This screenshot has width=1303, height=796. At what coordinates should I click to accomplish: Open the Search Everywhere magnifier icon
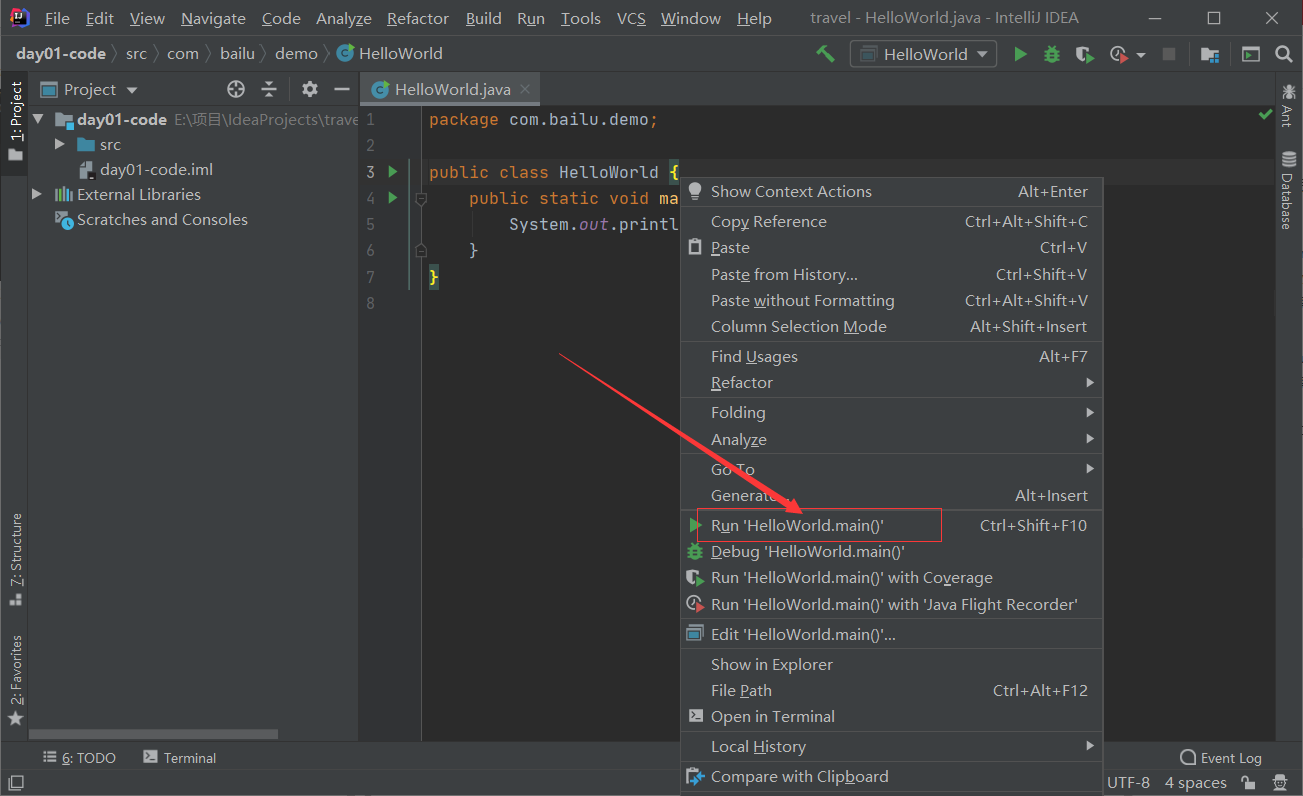click(1284, 54)
